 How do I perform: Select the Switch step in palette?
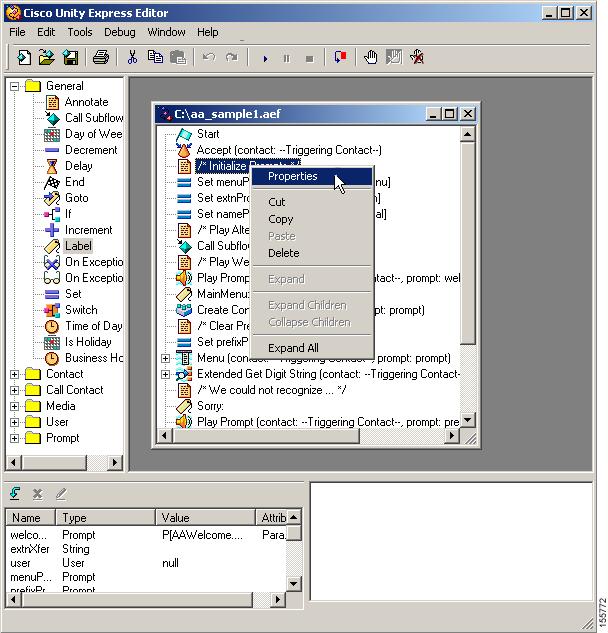pyautogui.click(x=81, y=310)
